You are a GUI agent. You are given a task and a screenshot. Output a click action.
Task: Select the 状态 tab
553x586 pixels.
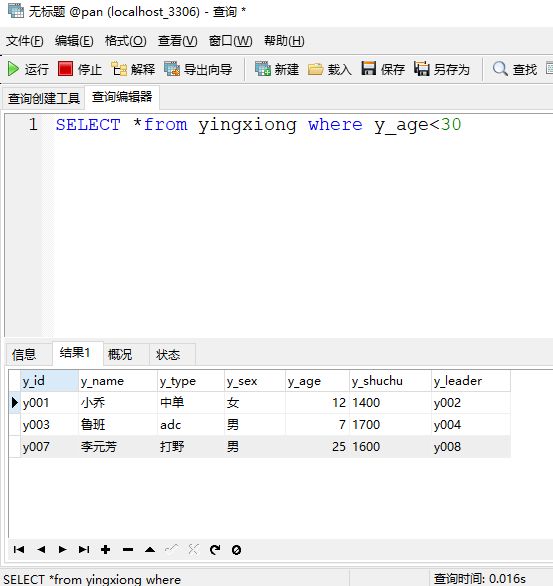tap(168, 354)
